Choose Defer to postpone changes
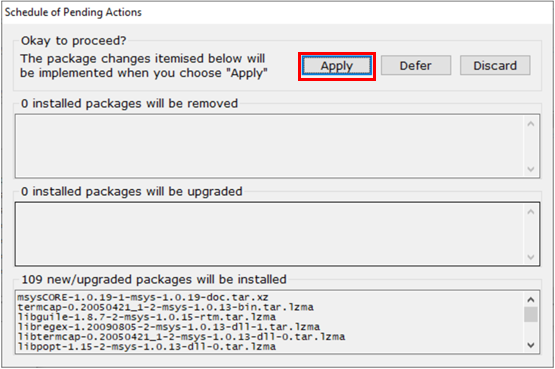 click(x=416, y=65)
